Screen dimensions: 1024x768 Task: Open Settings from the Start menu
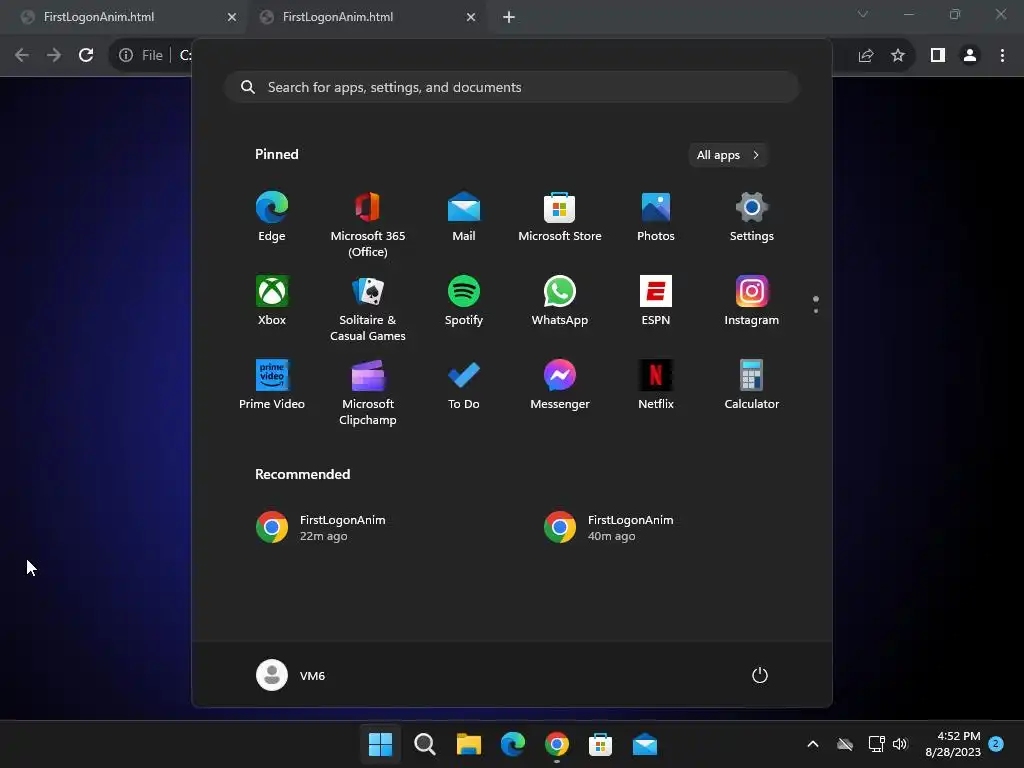point(752,216)
